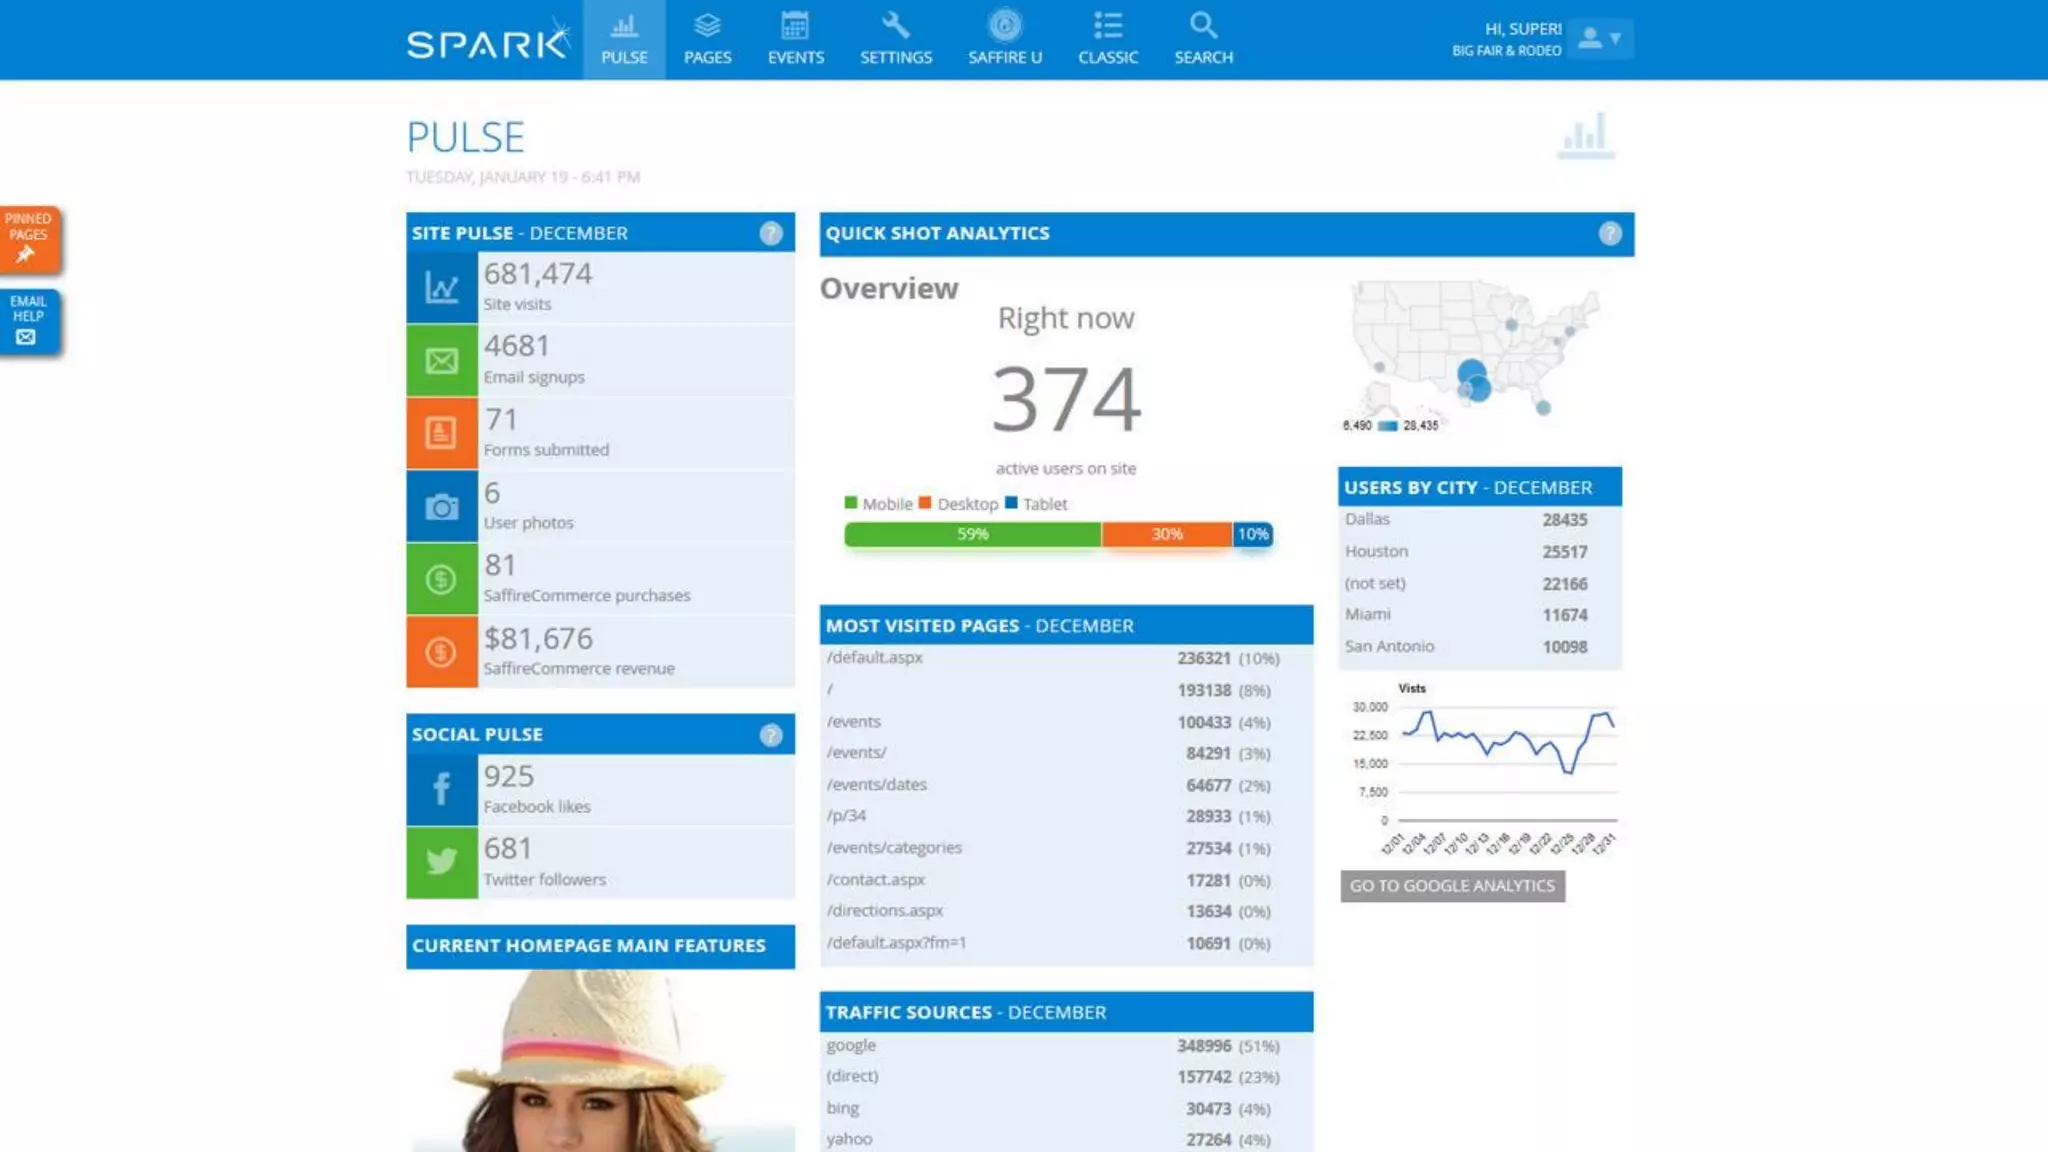Viewport: 2048px width, 1152px height.
Task: Click the Facebook likes icon tile
Action: [441, 789]
